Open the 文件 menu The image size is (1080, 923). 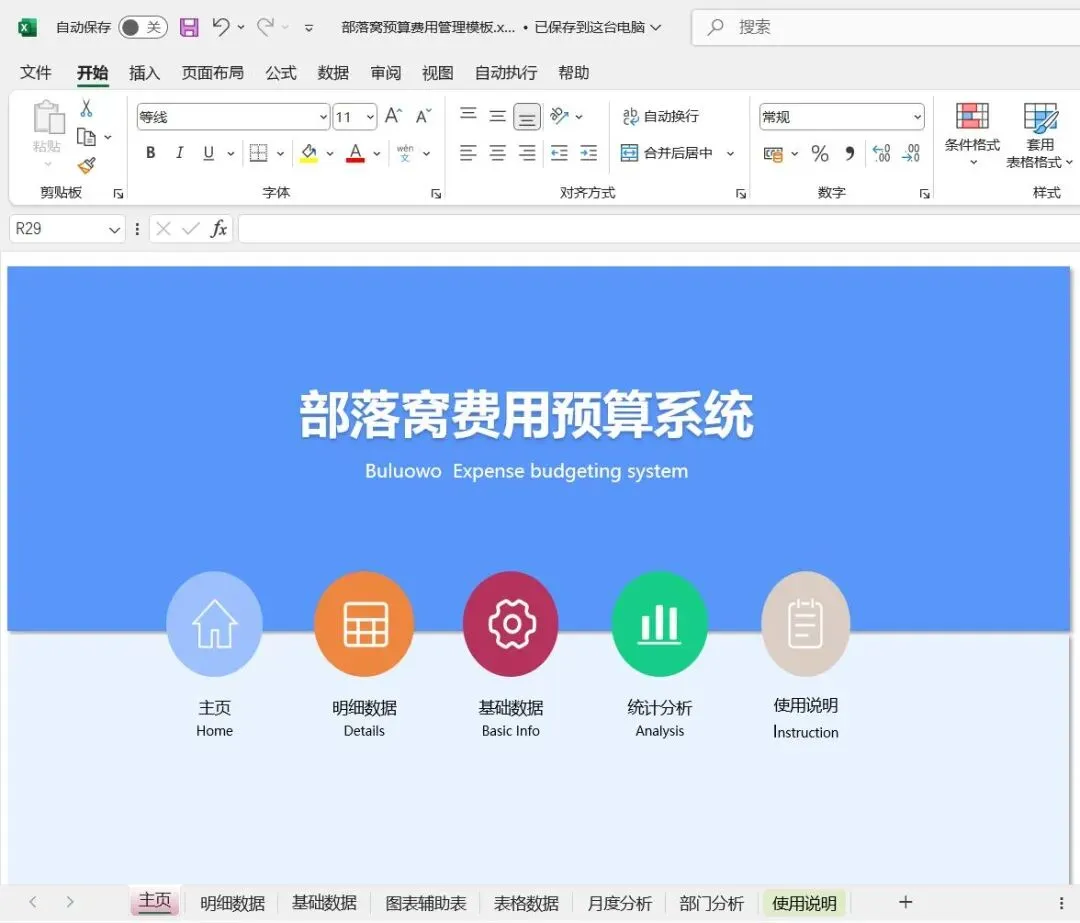click(x=35, y=72)
